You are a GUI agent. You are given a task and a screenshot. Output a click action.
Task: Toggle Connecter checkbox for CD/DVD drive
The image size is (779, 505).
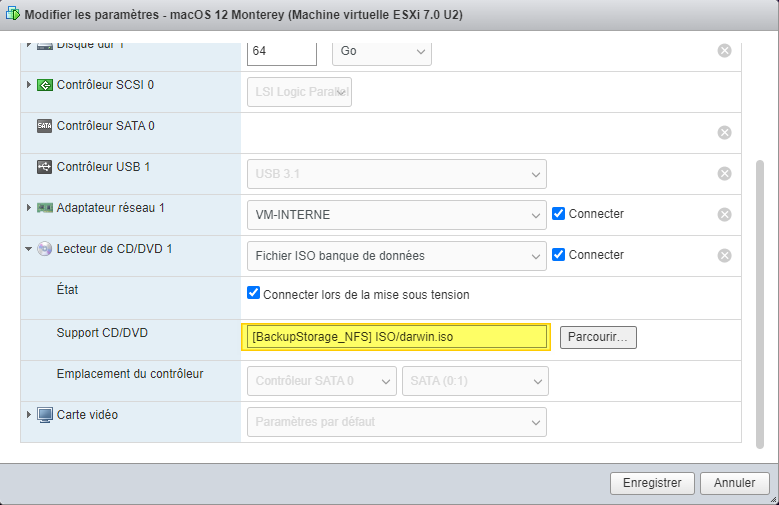tap(558, 254)
